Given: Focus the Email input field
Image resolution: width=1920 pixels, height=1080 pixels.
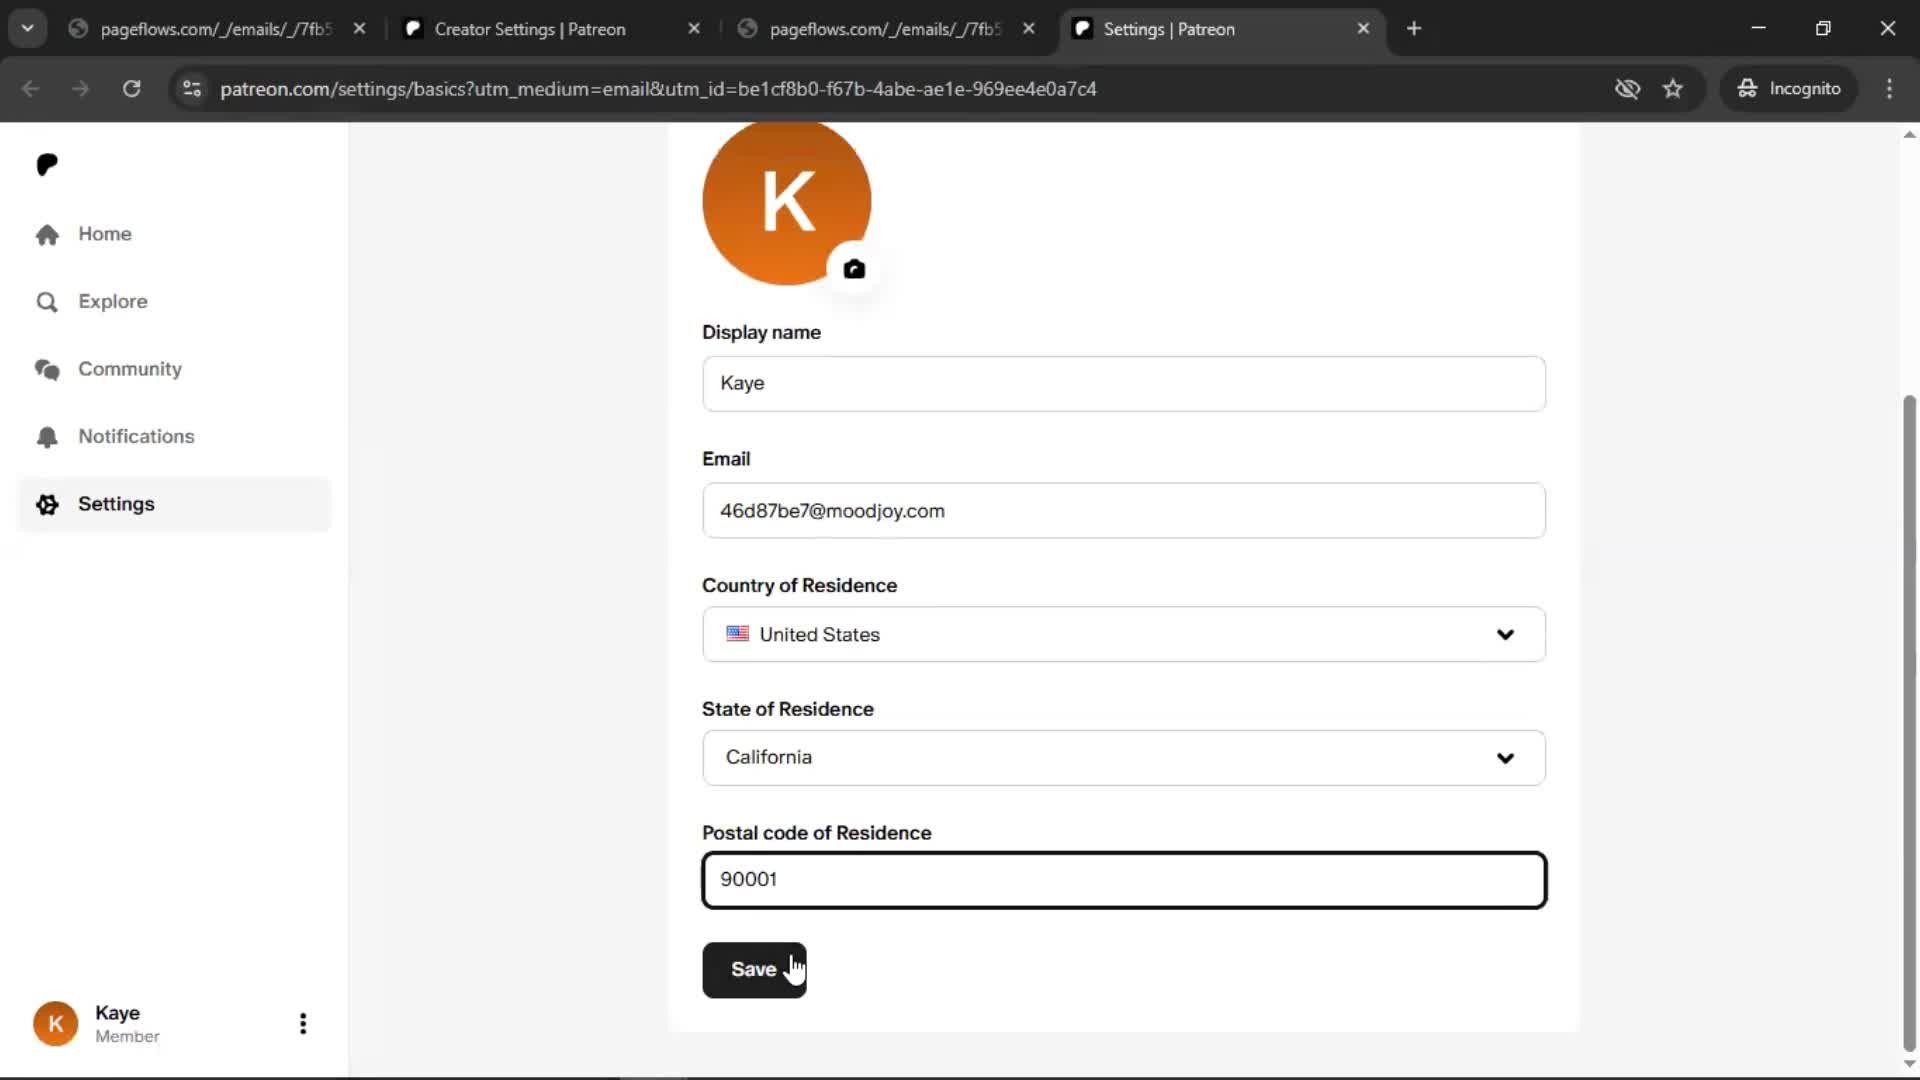Looking at the screenshot, I should (1124, 510).
